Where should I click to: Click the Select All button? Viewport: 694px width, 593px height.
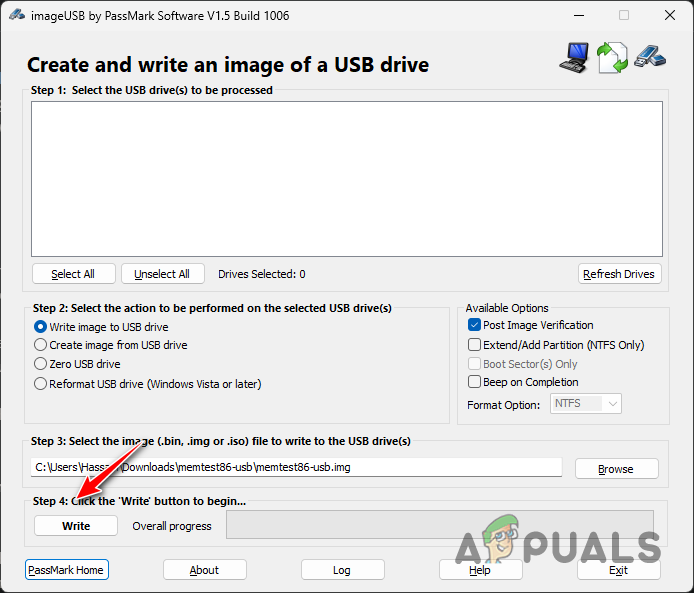(x=73, y=274)
